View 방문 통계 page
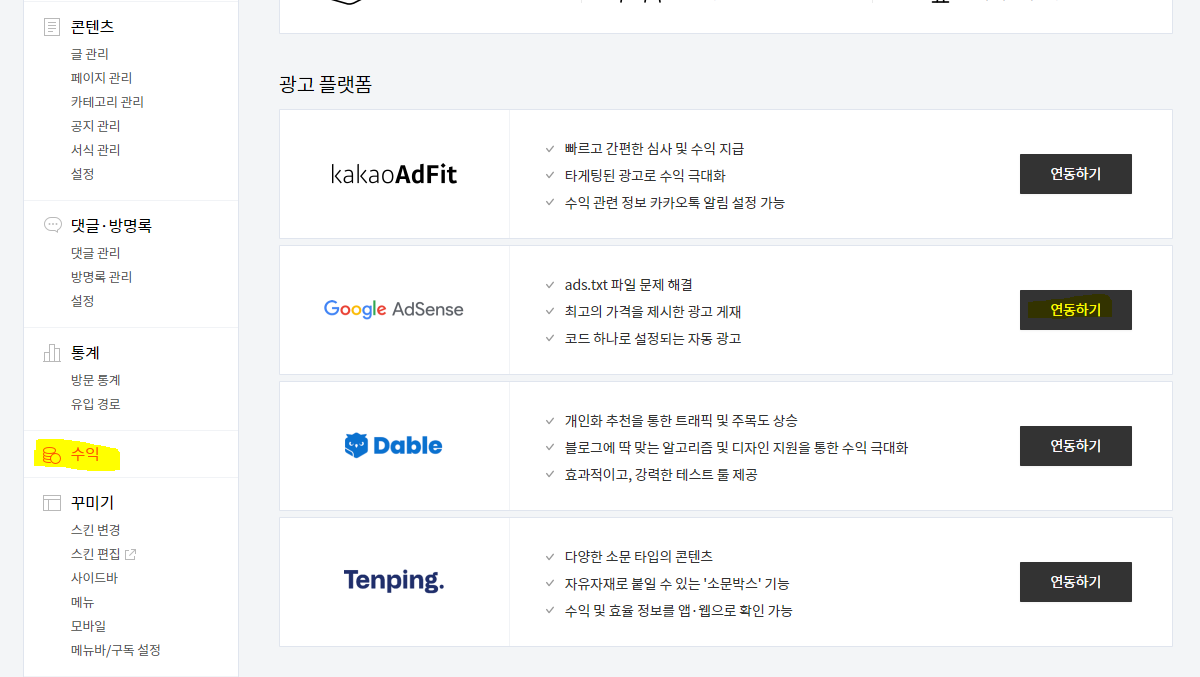 pyautogui.click(x=96, y=380)
